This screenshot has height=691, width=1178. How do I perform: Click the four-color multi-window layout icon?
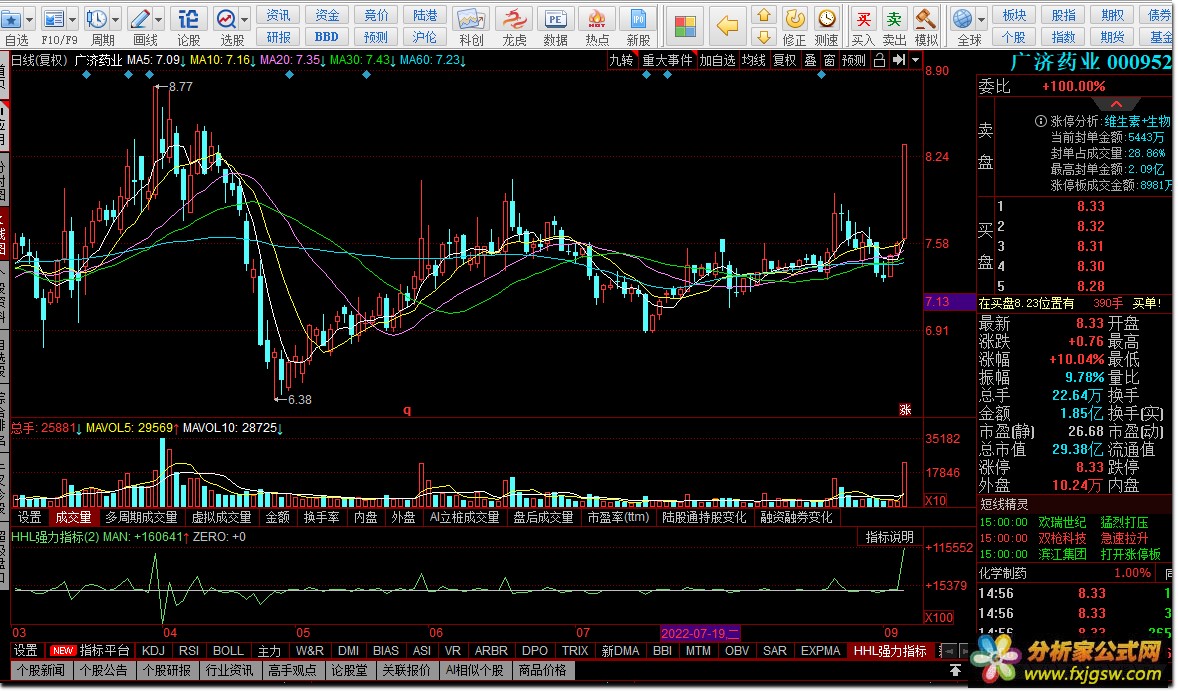[x=685, y=26]
